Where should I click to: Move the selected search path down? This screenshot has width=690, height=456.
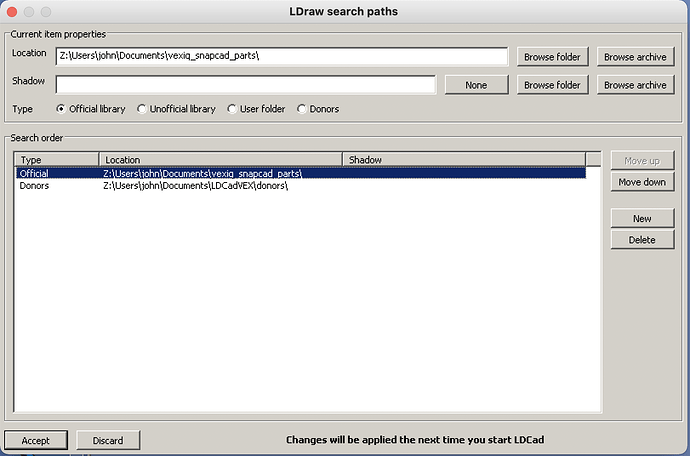[642, 182]
